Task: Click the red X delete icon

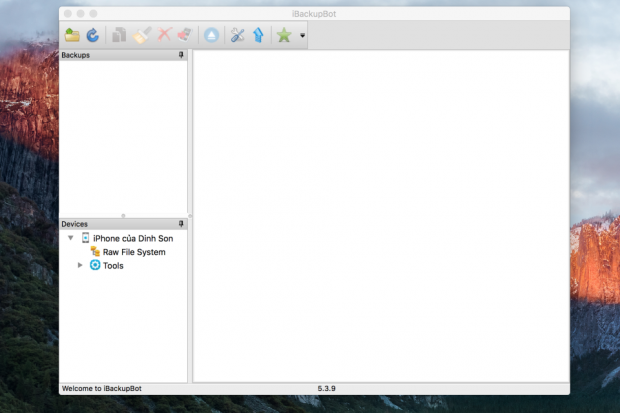Action: point(164,35)
